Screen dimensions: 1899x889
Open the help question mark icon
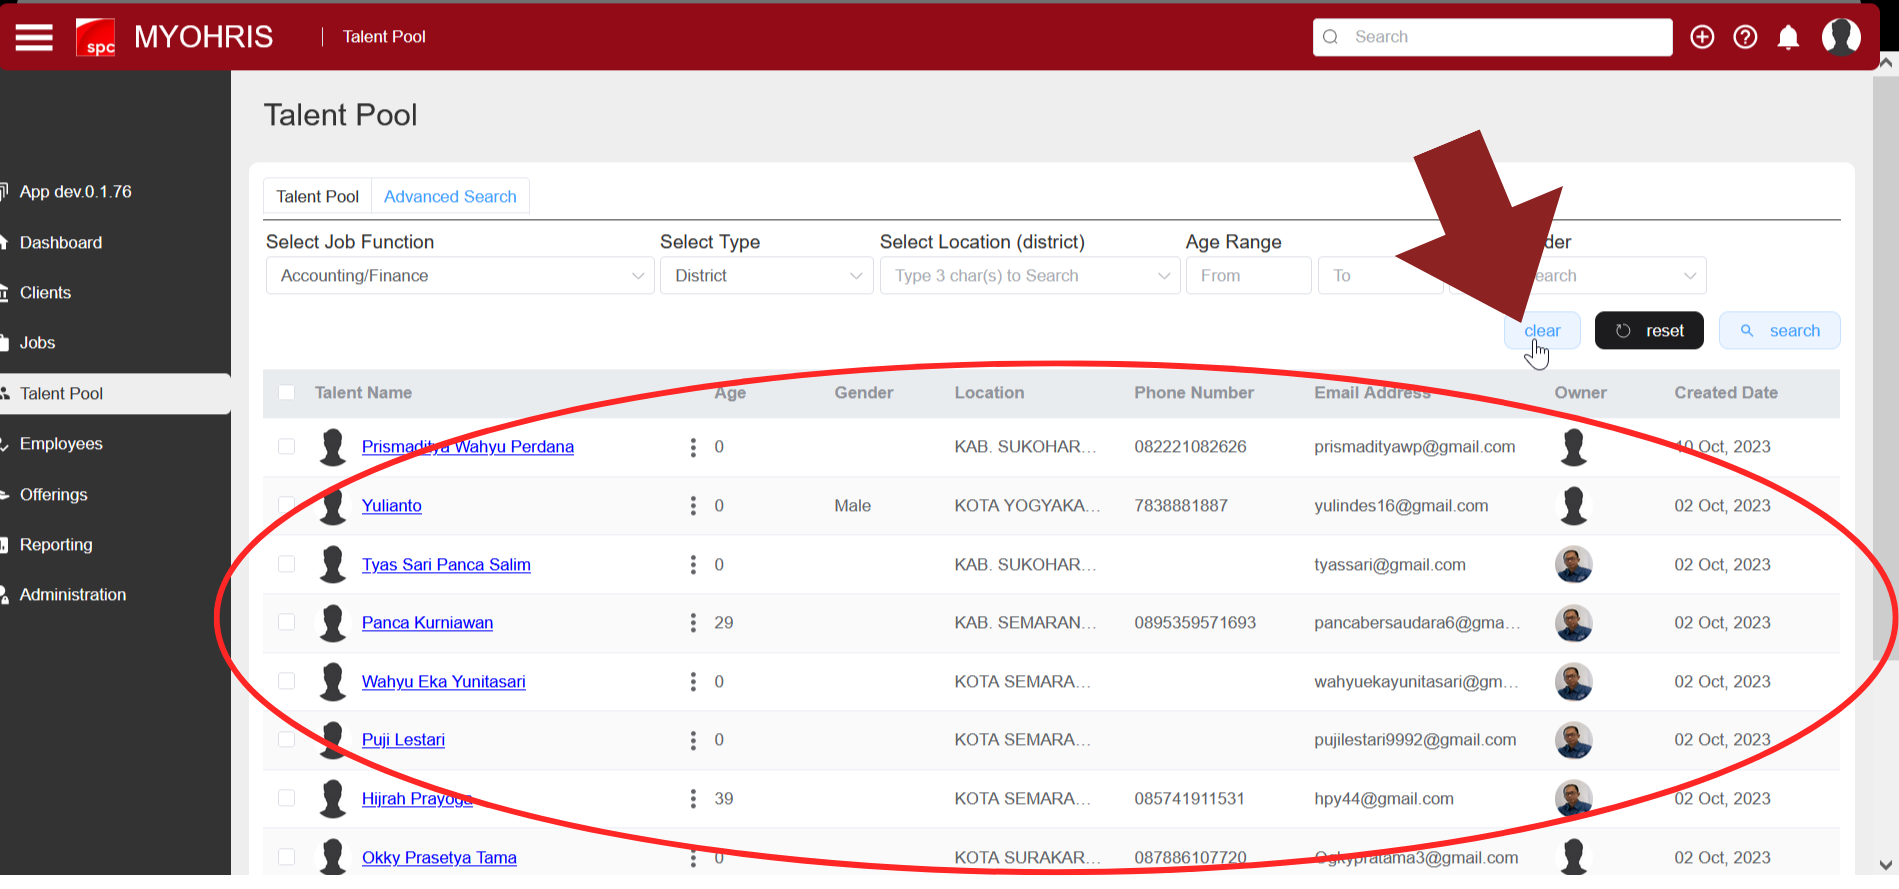click(x=1745, y=37)
